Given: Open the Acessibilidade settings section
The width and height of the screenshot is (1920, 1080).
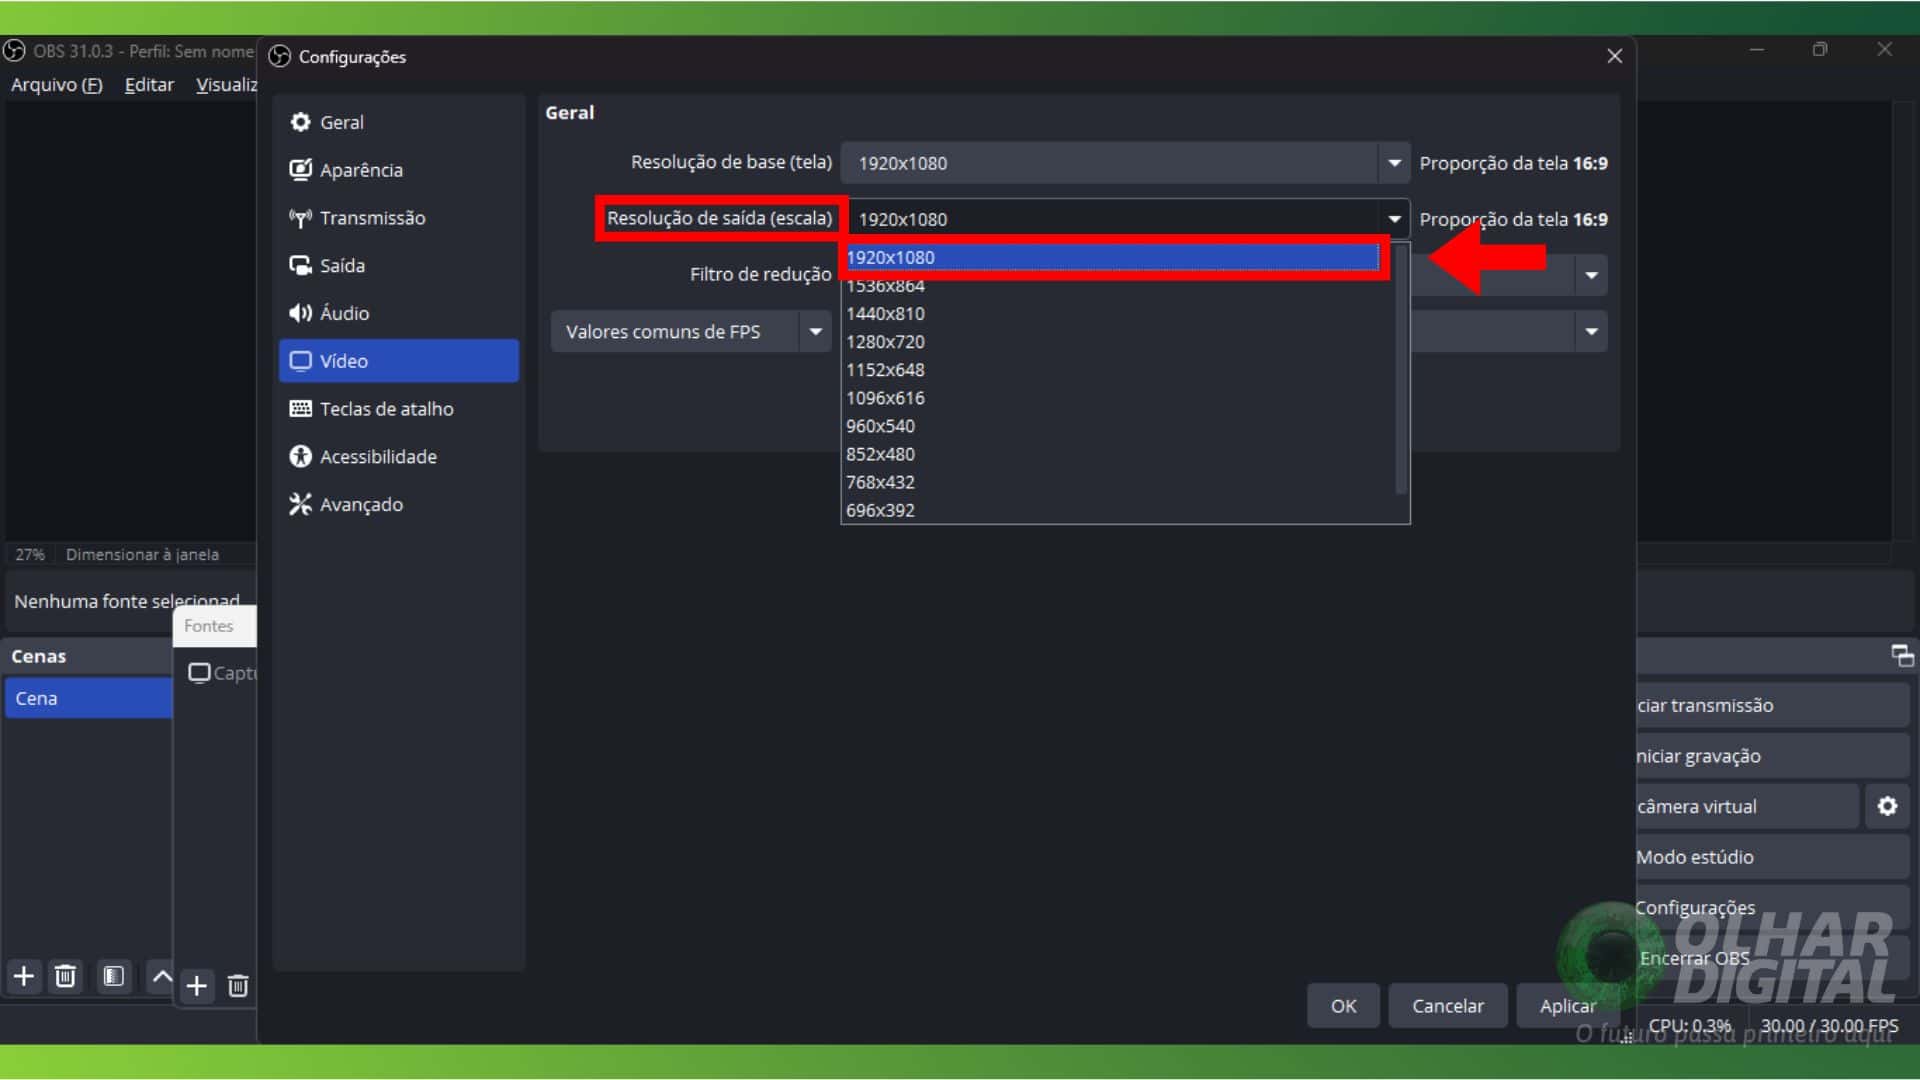Looking at the screenshot, I should pos(377,456).
